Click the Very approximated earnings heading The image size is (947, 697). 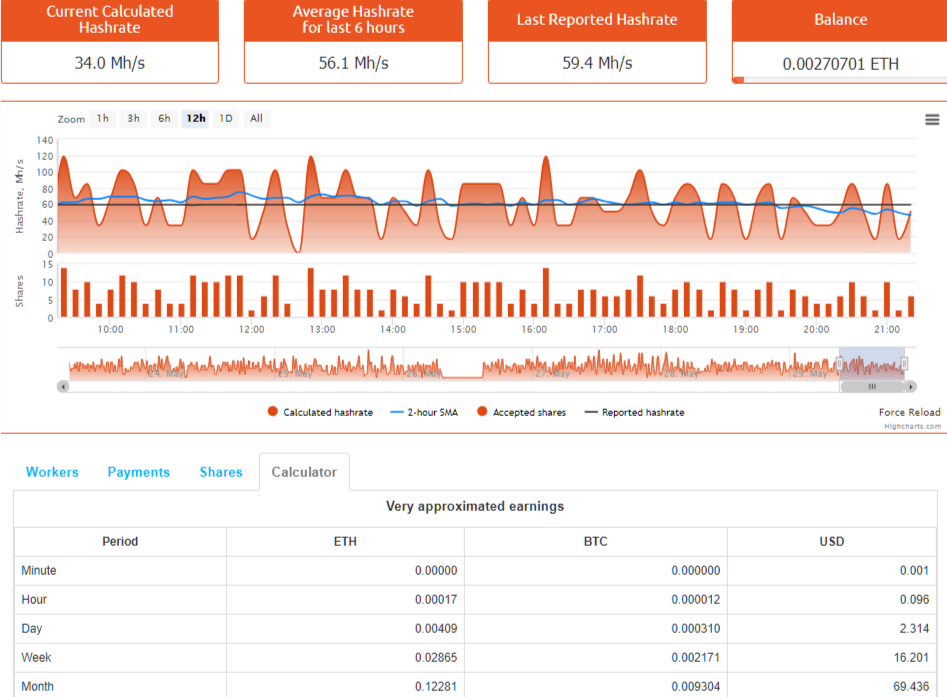pyautogui.click(x=475, y=506)
